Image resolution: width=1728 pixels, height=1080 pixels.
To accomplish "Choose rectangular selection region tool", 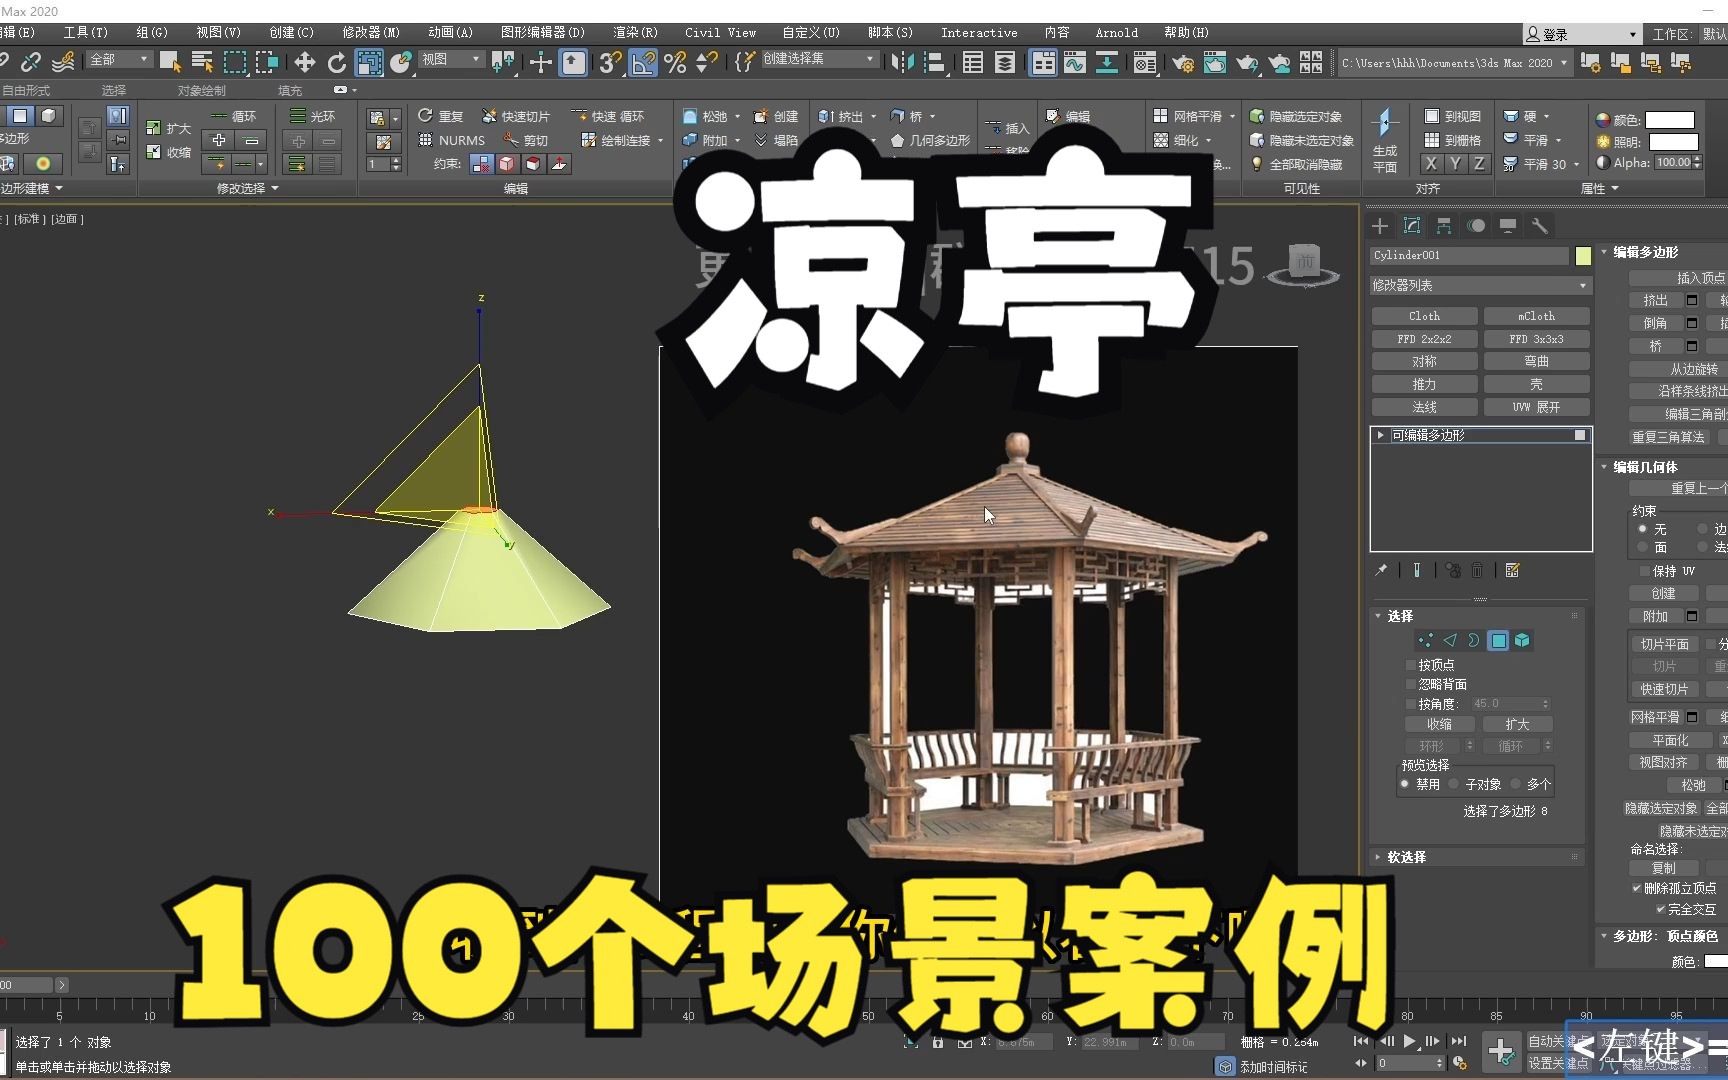I will 235,63.
